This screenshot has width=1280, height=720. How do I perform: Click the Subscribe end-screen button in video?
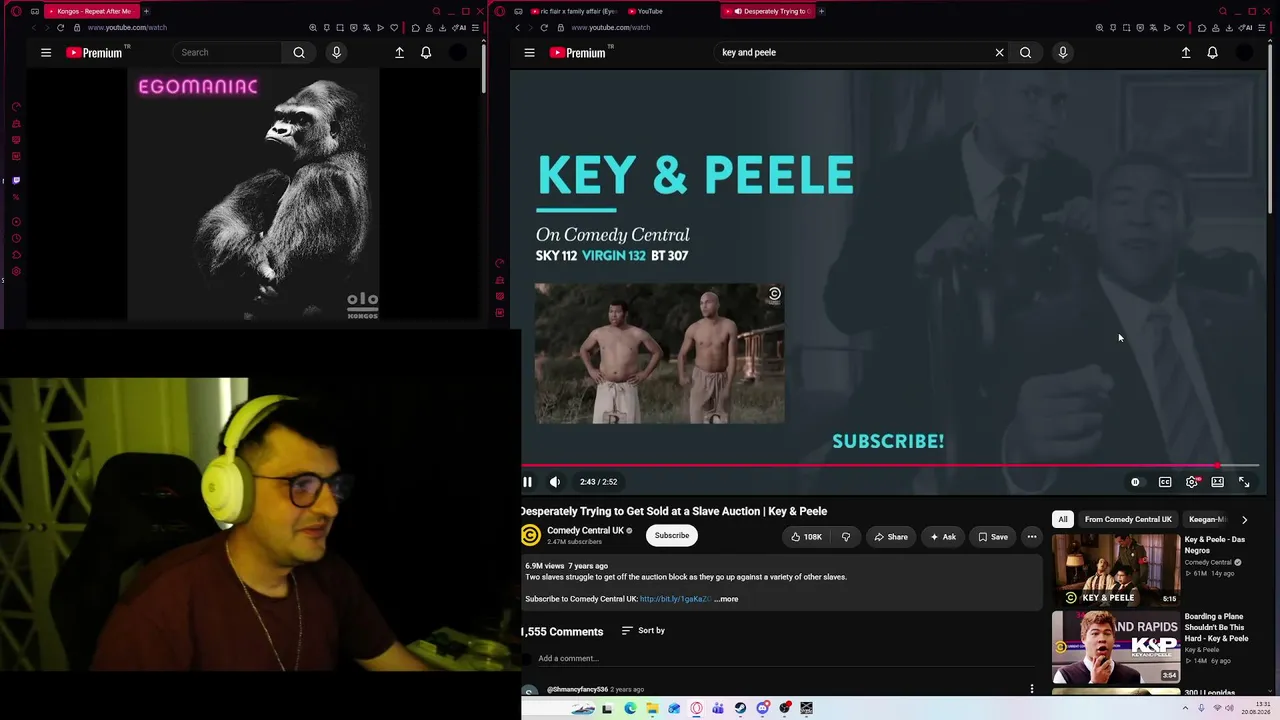[888, 441]
